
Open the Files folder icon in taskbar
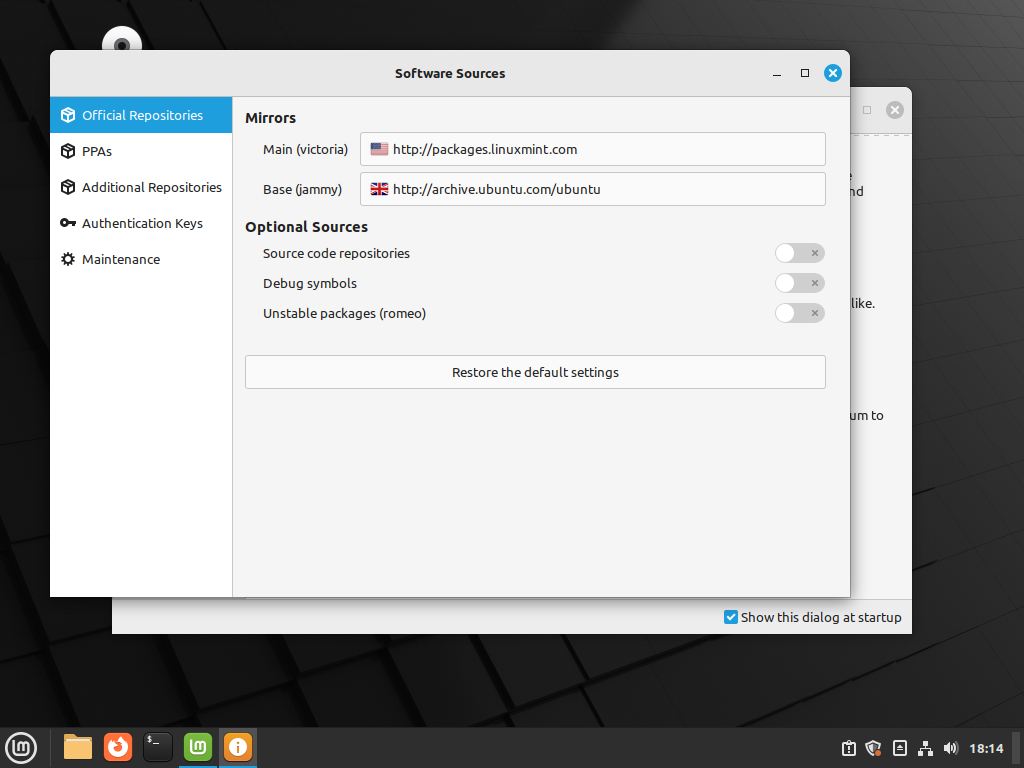click(x=78, y=746)
